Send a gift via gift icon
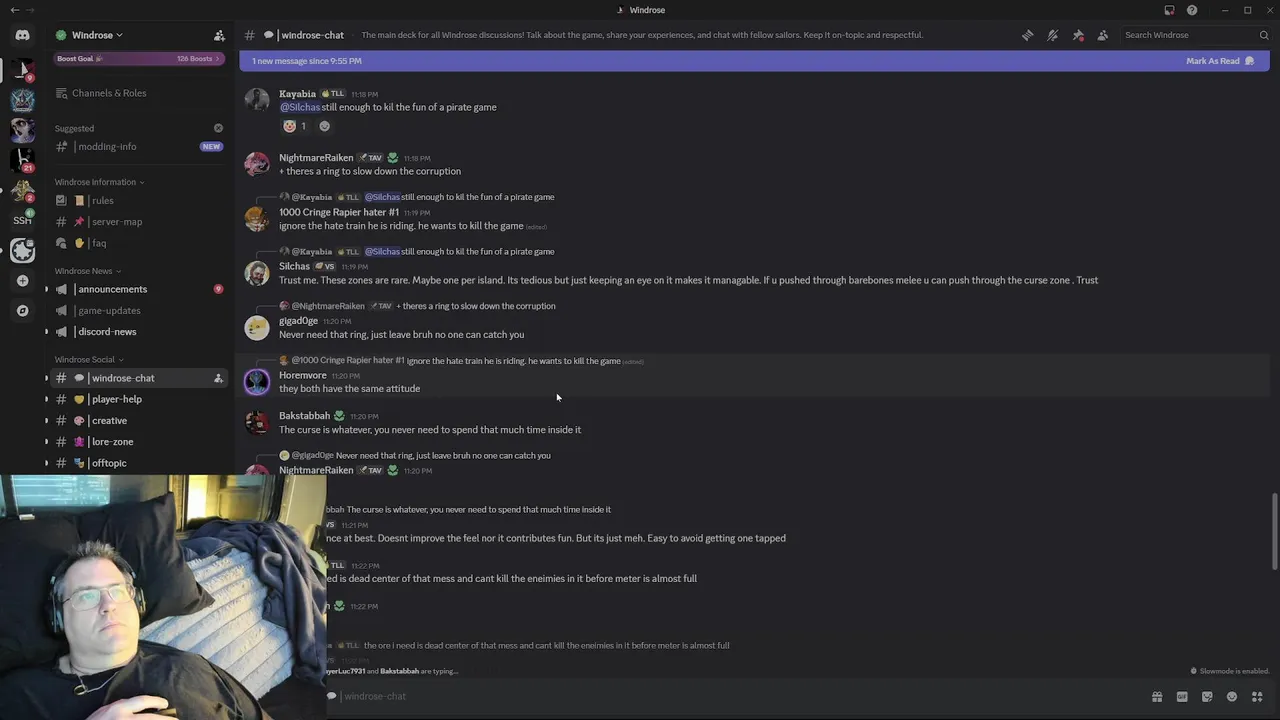Image resolution: width=1280 pixels, height=720 pixels. tap(1157, 697)
